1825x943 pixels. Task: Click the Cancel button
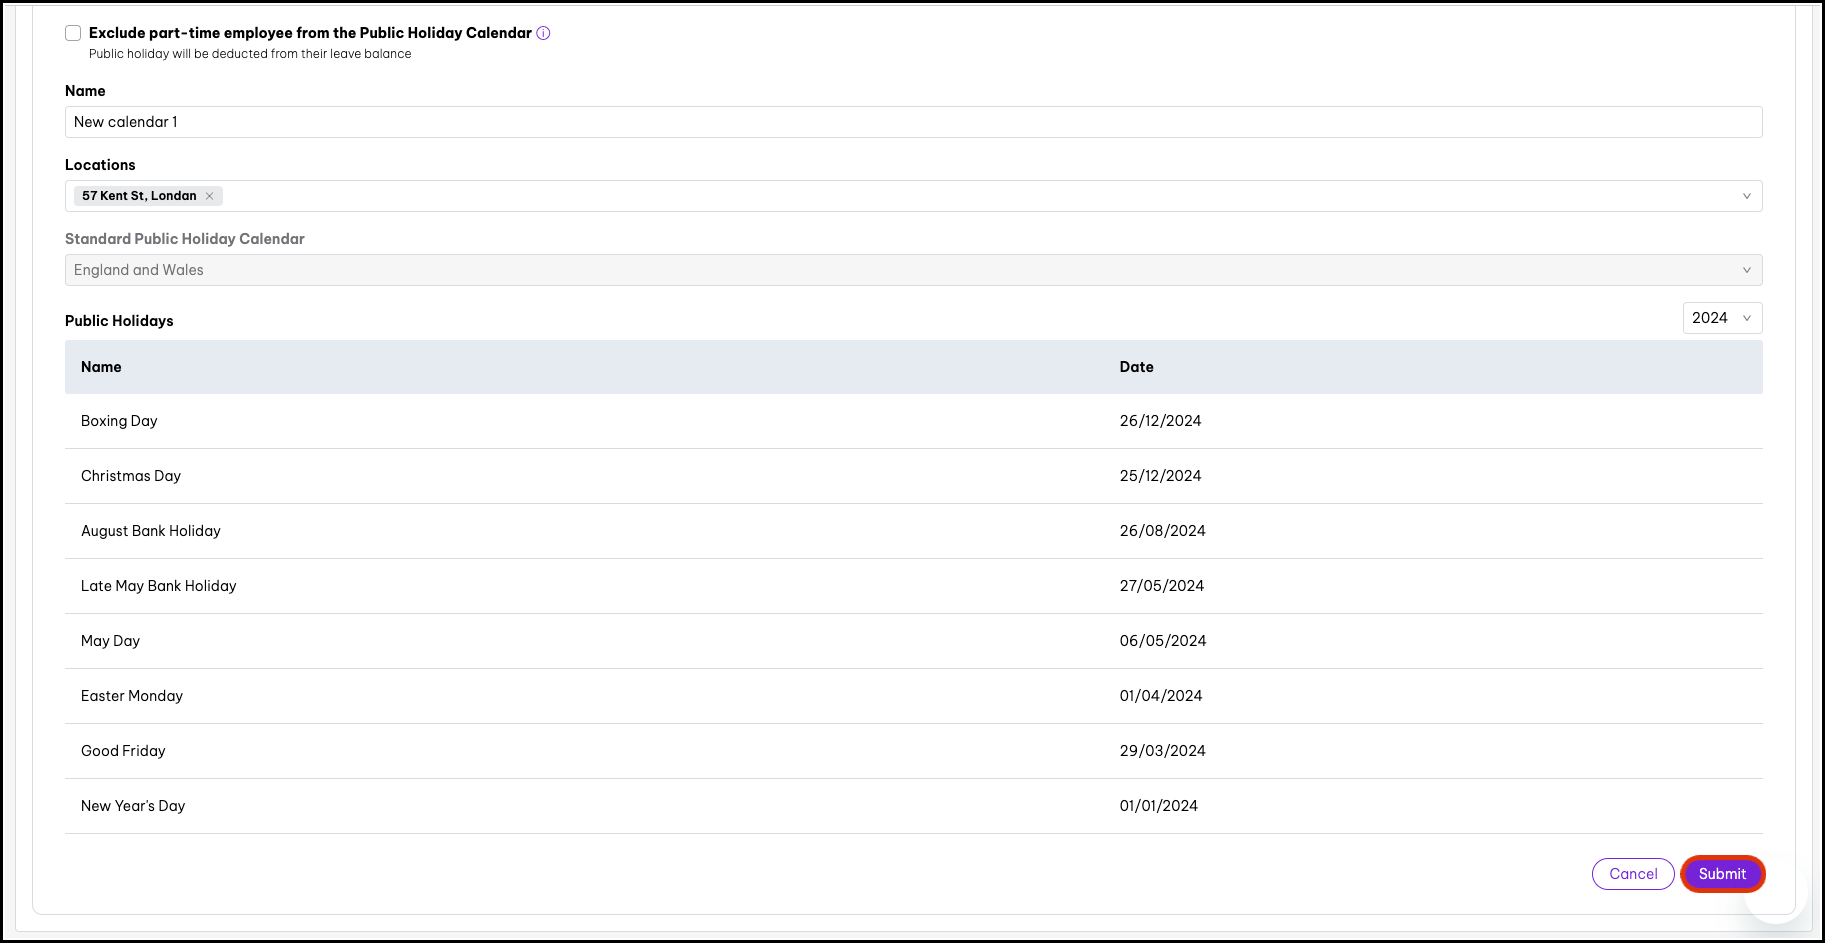(x=1633, y=874)
